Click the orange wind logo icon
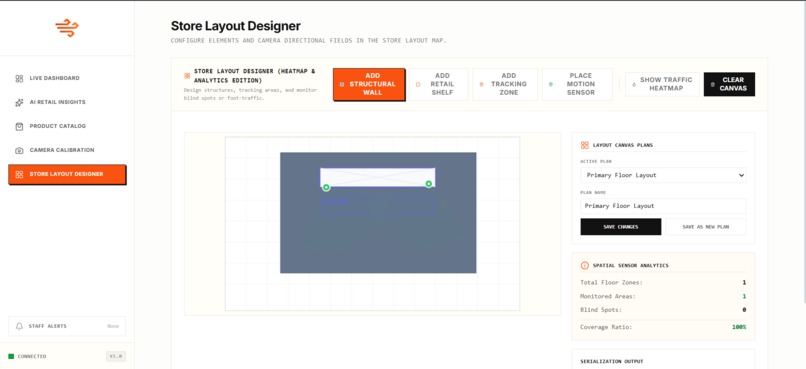Screen dimensions: 806x369 pyautogui.click(x=67, y=28)
